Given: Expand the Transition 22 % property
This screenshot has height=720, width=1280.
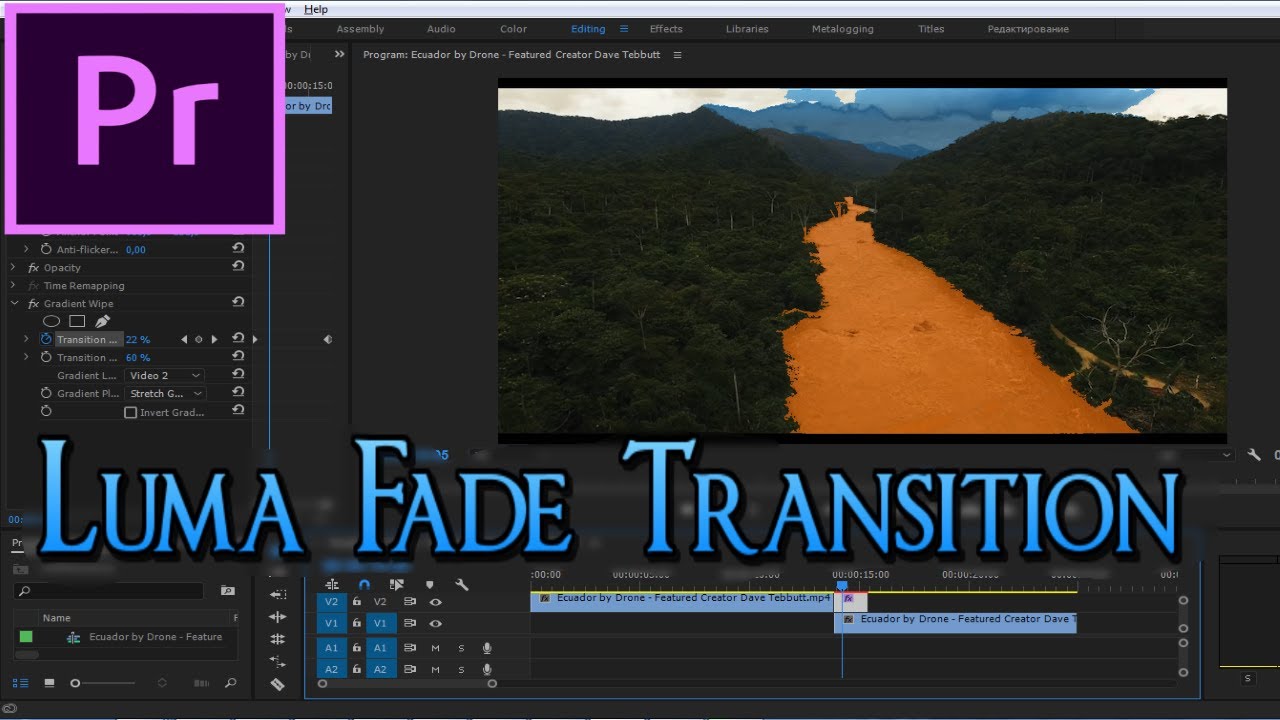Looking at the screenshot, I should coord(27,339).
